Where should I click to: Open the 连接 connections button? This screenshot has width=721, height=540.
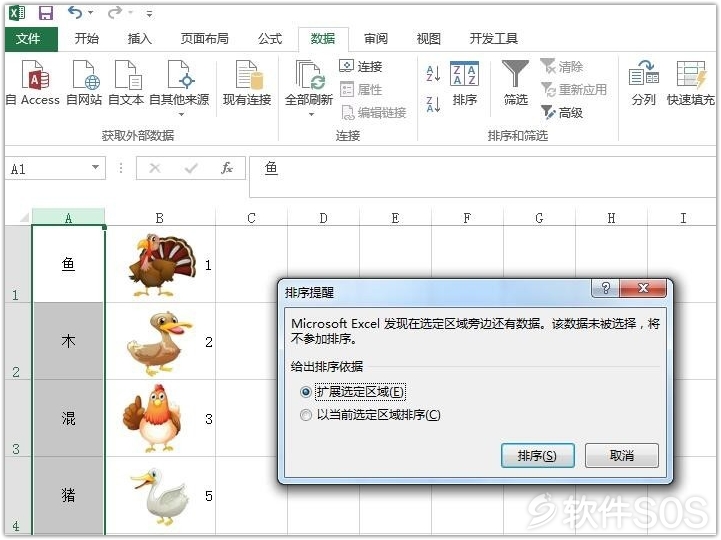coord(360,67)
